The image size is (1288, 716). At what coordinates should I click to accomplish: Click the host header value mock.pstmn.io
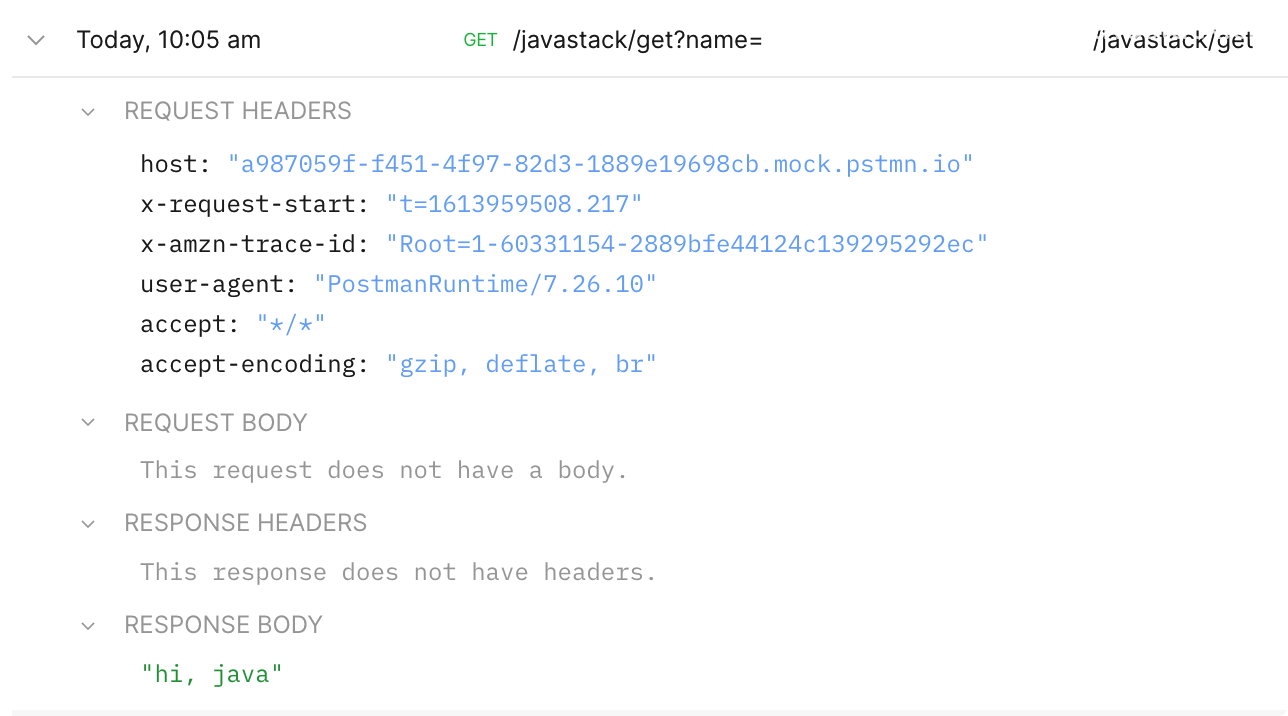tap(601, 164)
